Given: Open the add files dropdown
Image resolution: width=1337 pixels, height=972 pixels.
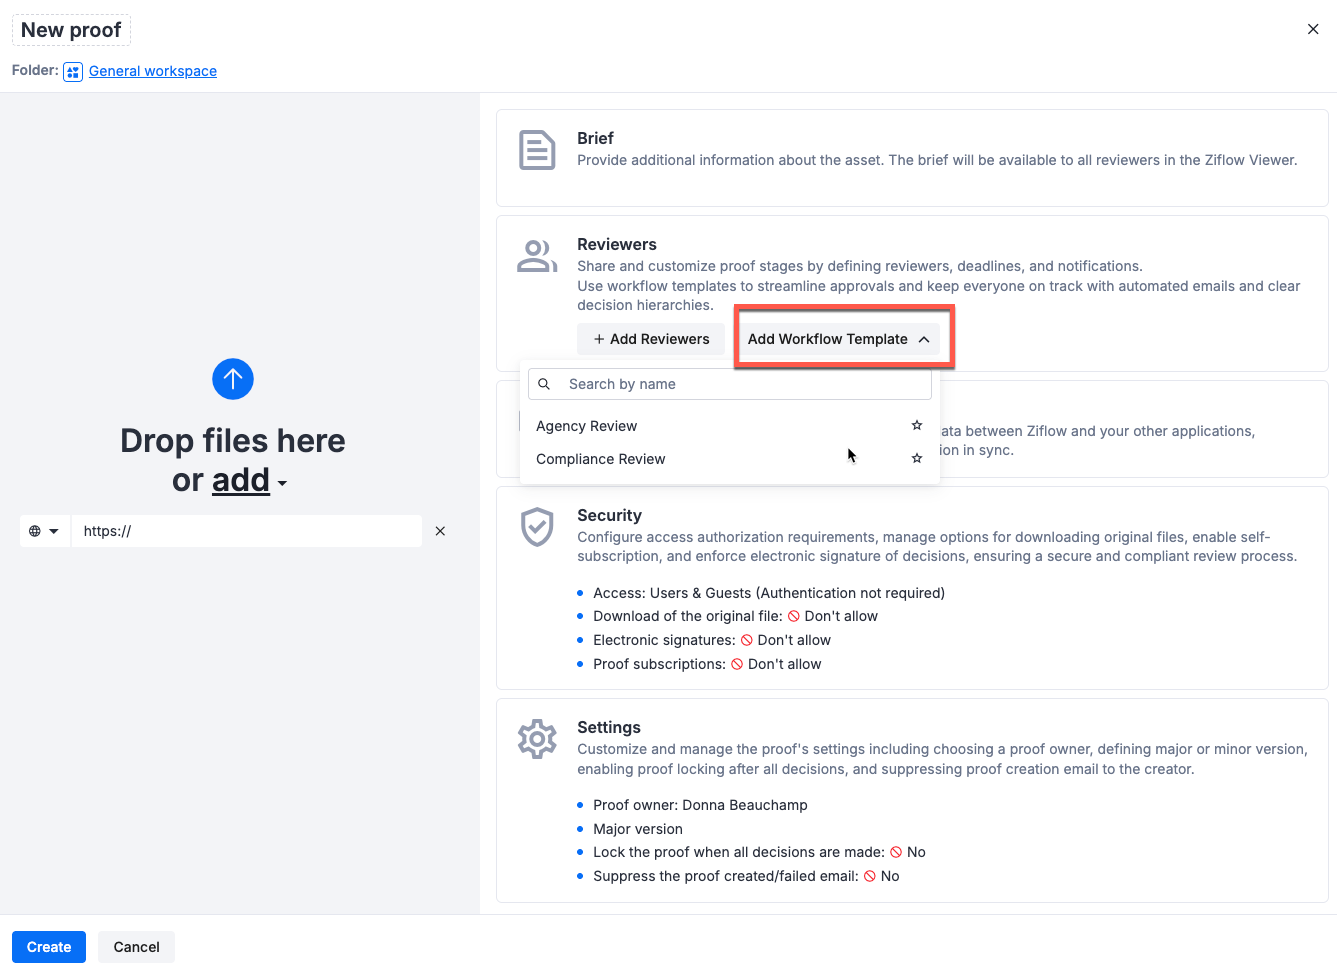Looking at the screenshot, I should coord(241,480).
